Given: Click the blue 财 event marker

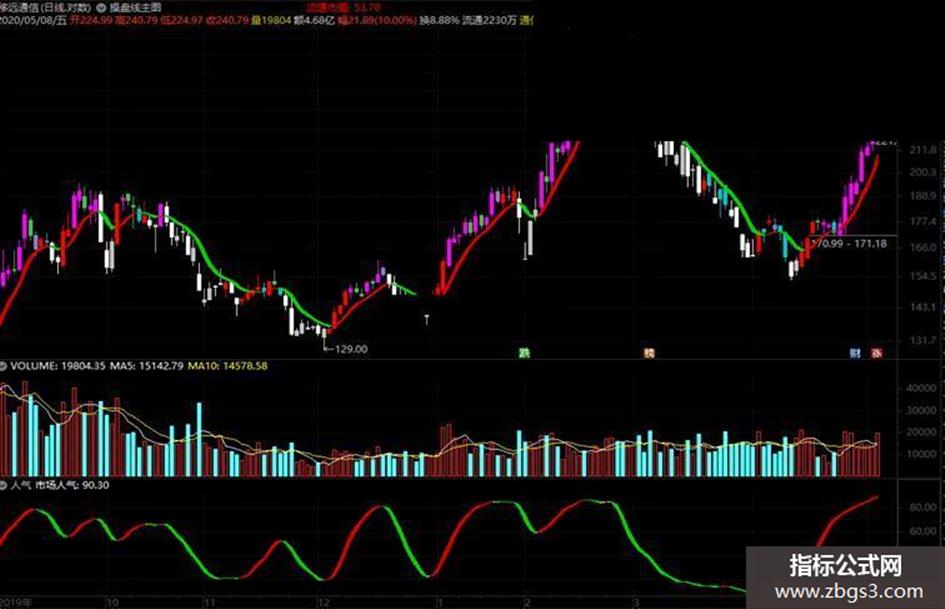Looking at the screenshot, I should pos(855,353).
